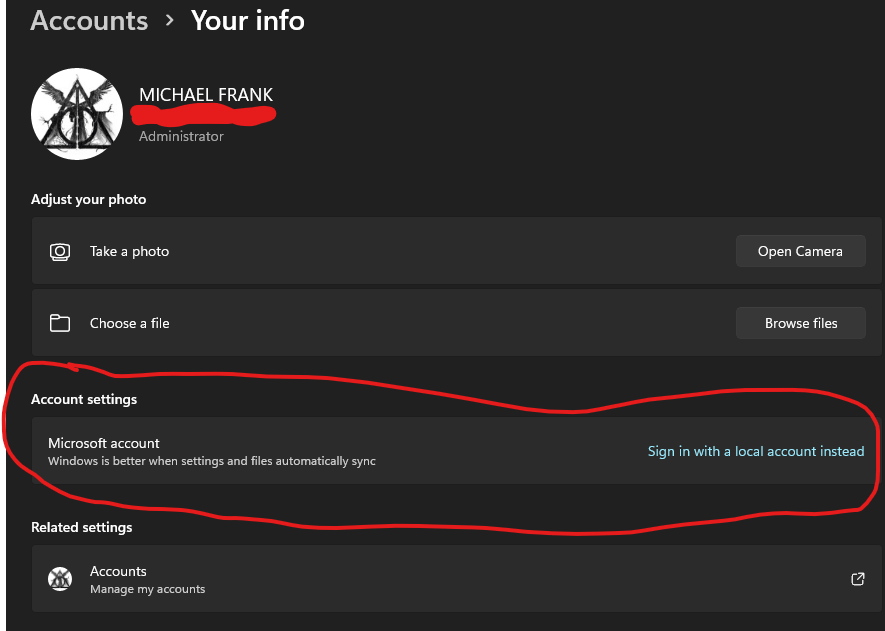Click the camera icon next to Take a photo

tap(60, 252)
